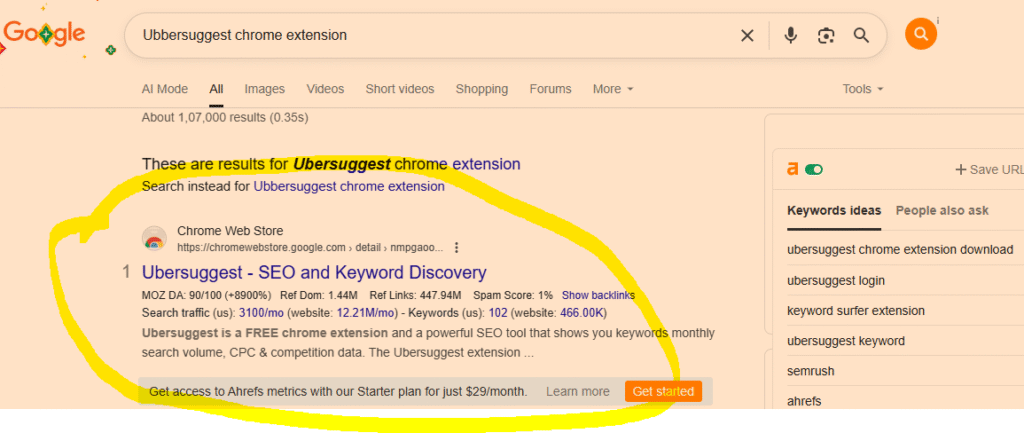Select 'ubersuggest chrome extension download' keyword idea
Image resolution: width=1024 pixels, height=433 pixels.
[900, 249]
